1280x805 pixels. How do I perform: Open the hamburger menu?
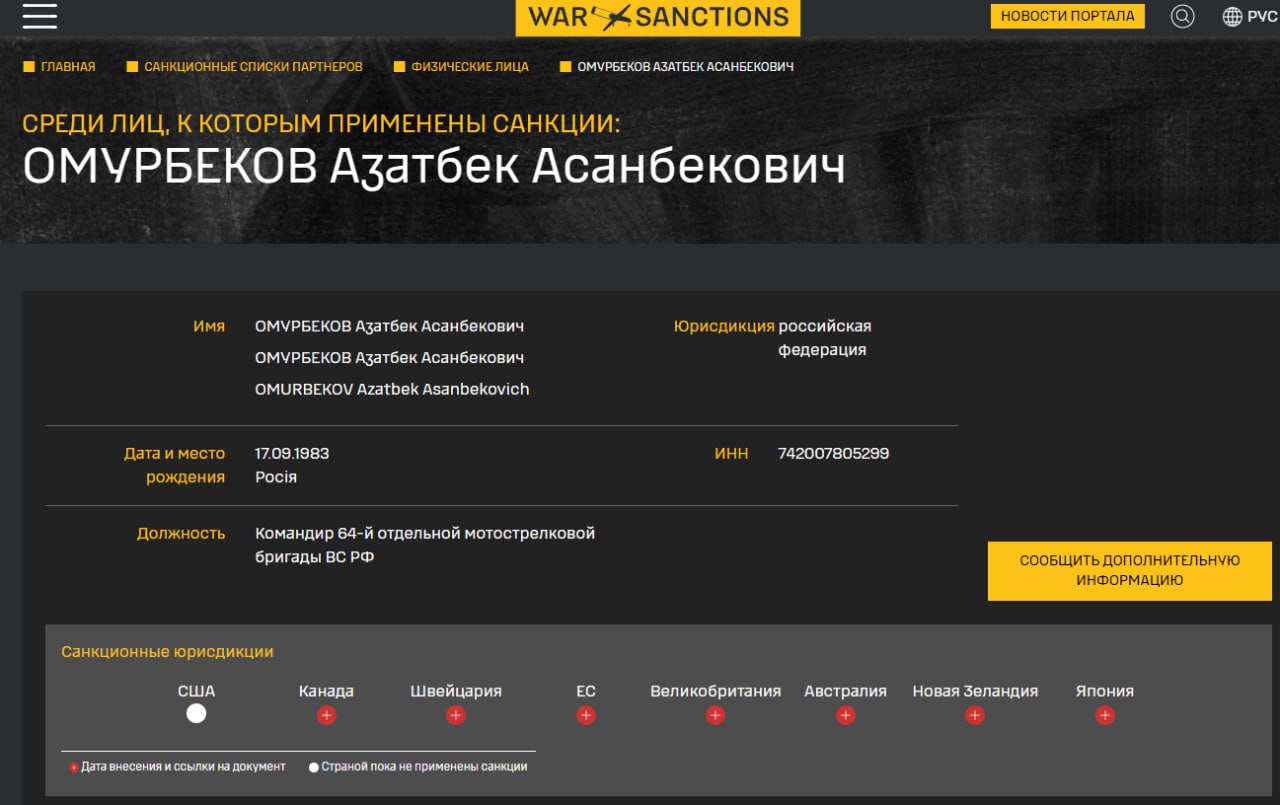click(x=40, y=16)
